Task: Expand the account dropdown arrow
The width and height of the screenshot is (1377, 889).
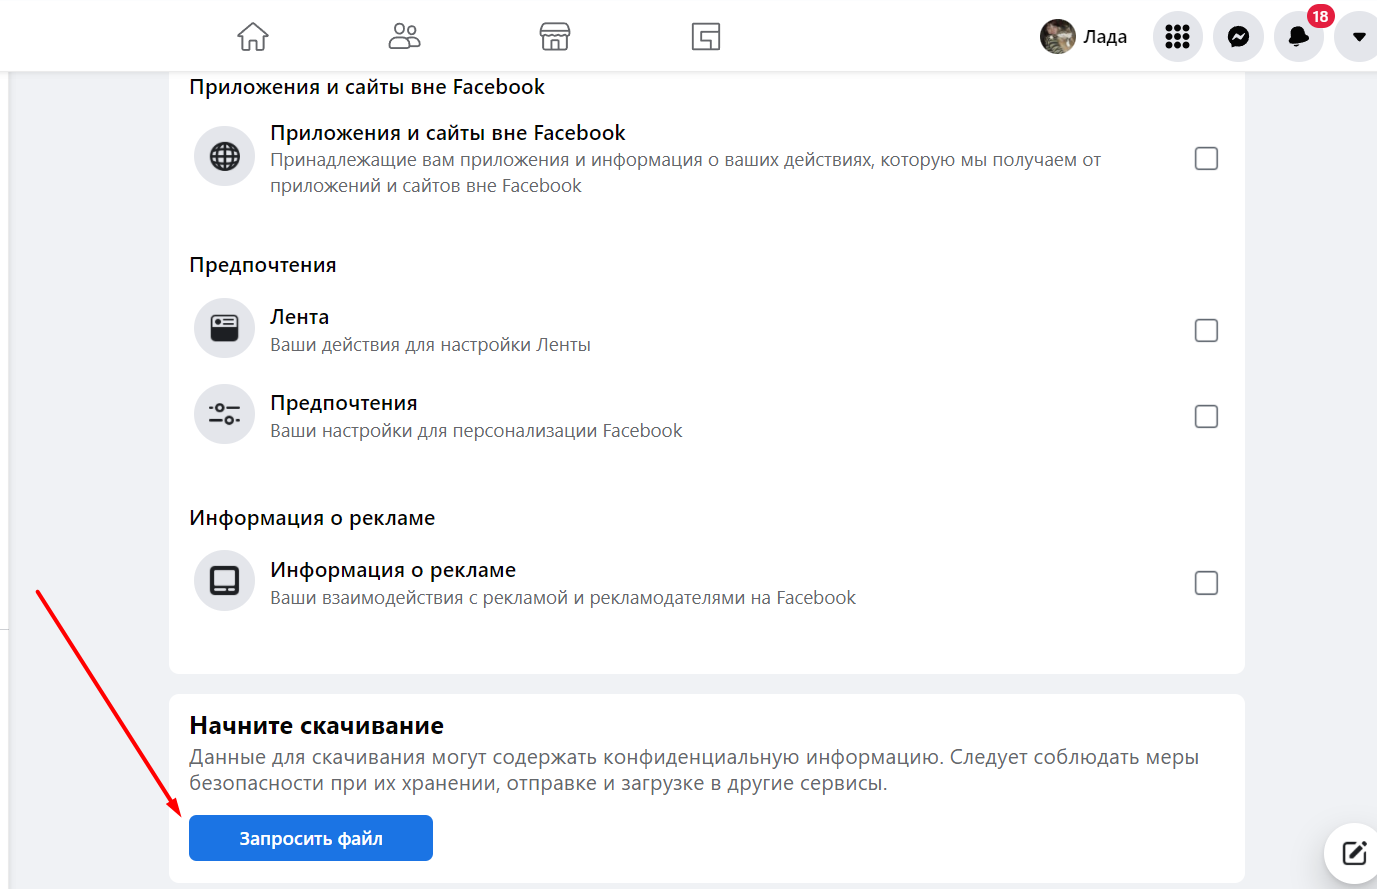Action: point(1358,37)
